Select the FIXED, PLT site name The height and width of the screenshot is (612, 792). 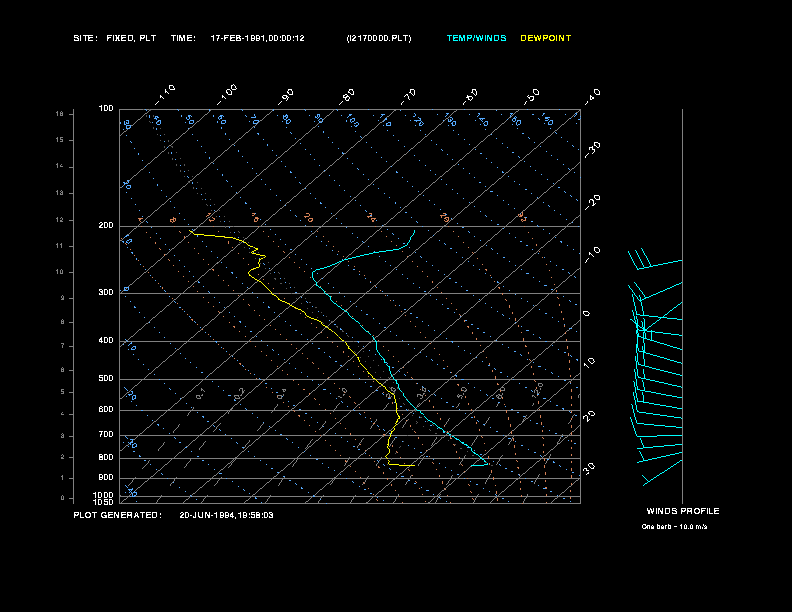tap(131, 38)
